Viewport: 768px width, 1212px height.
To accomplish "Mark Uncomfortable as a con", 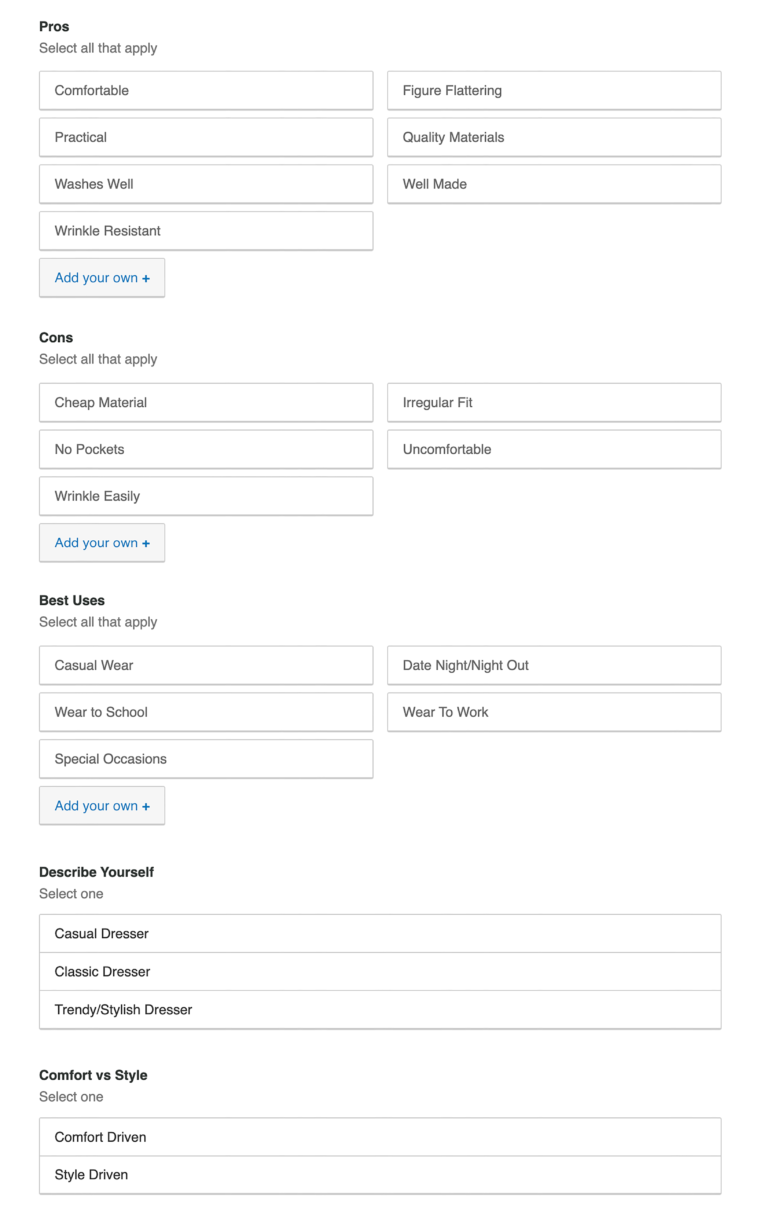I will [553, 449].
